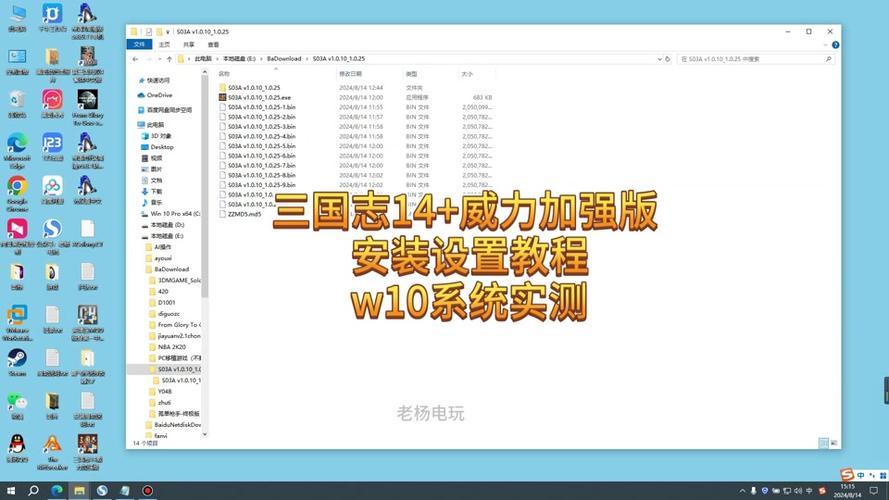Open Microsoft Edge desktop shortcut
The image size is (889, 500).
tap(17, 150)
